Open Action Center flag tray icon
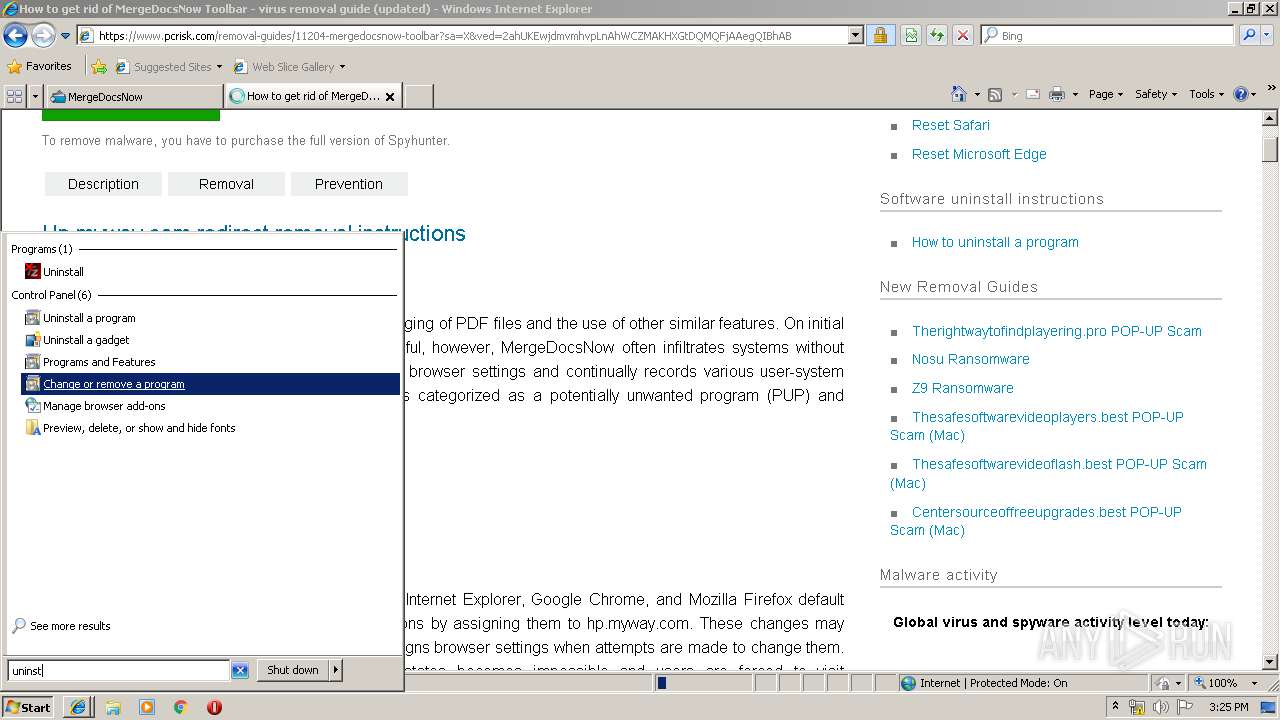 point(1185,707)
